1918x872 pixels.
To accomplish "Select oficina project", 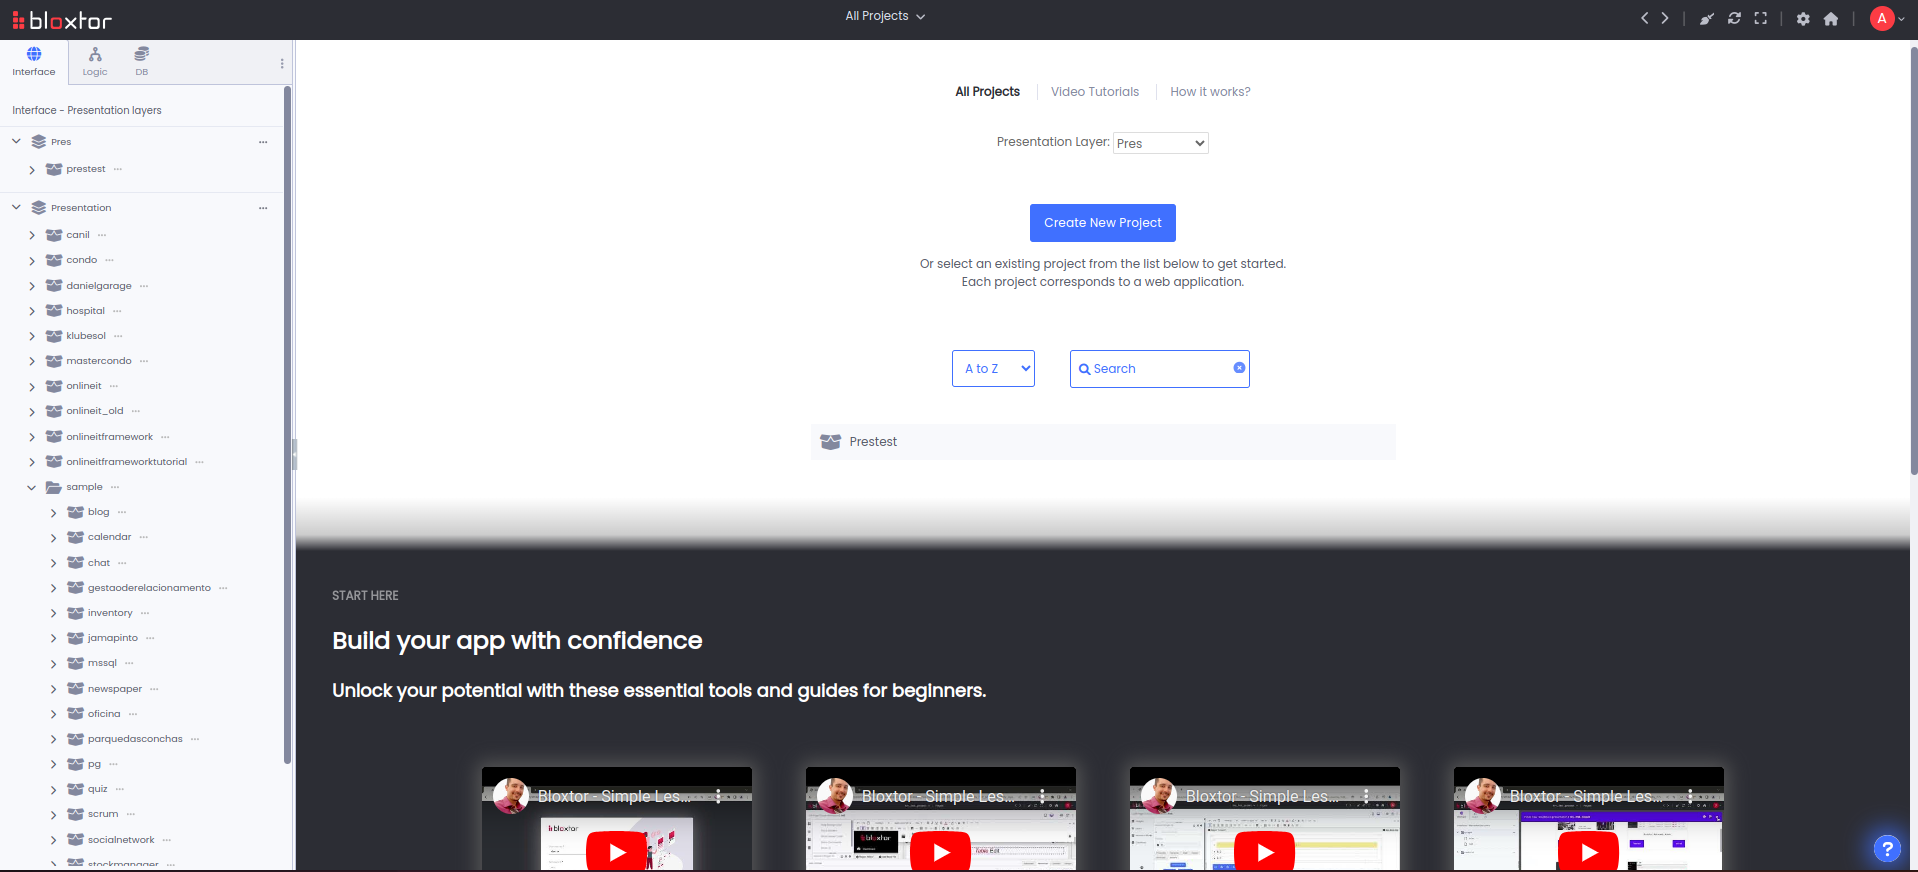I will pos(104,714).
